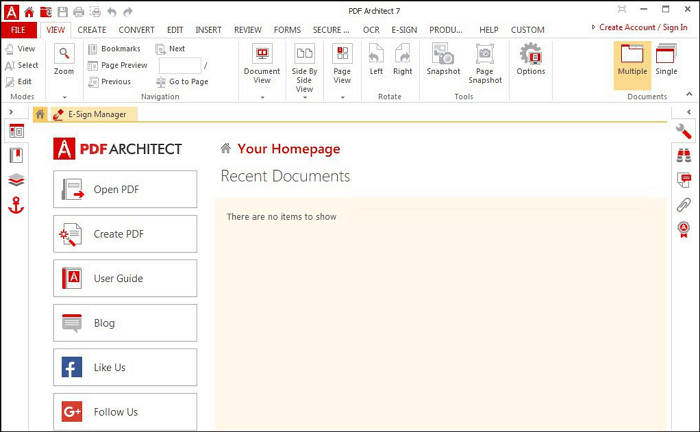Show the layers panel in left sidebar
700x432 pixels.
pyautogui.click(x=16, y=180)
